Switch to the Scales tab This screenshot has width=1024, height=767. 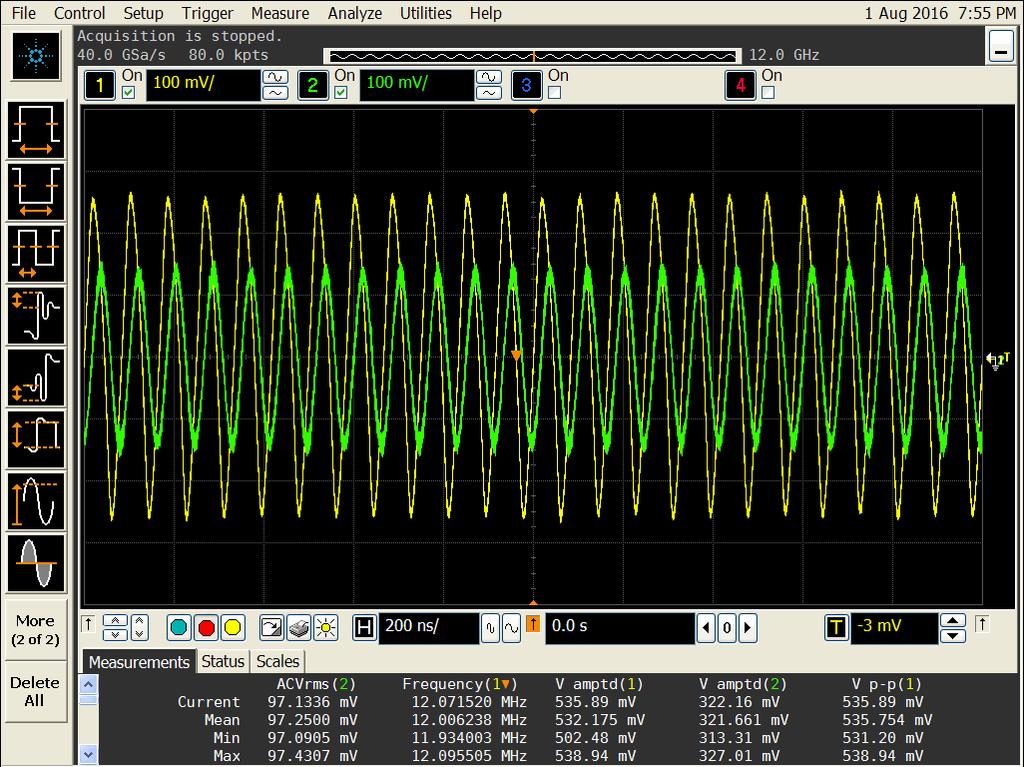click(278, 662)
